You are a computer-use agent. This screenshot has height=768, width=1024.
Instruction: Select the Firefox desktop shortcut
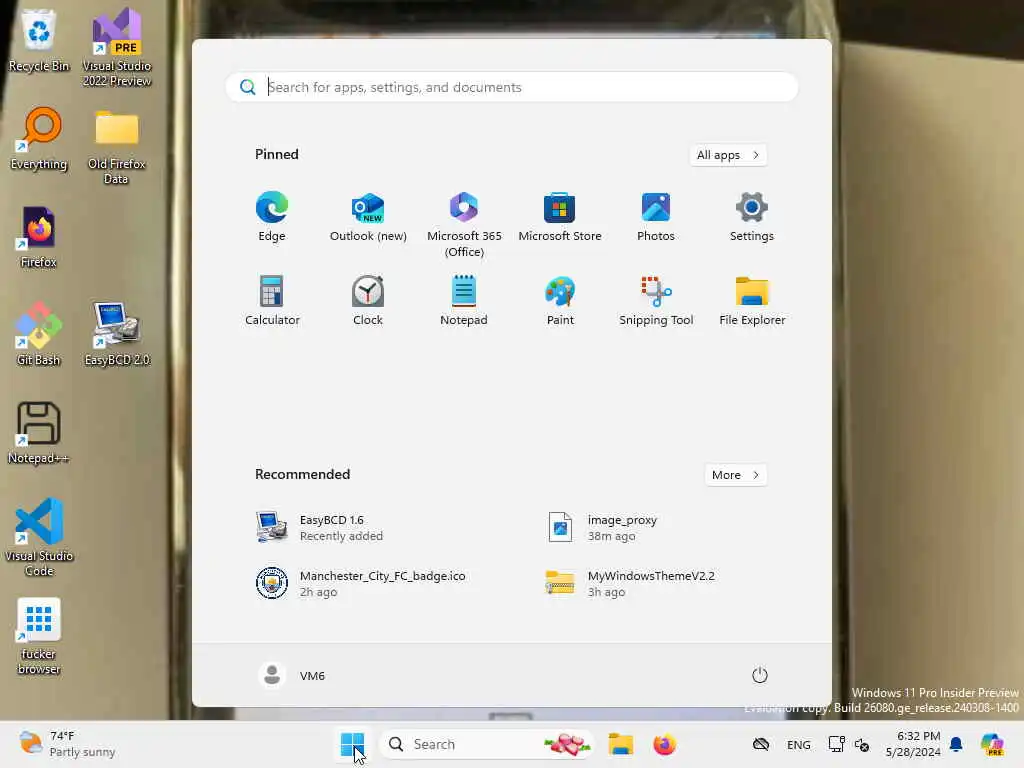click(39, 236)
